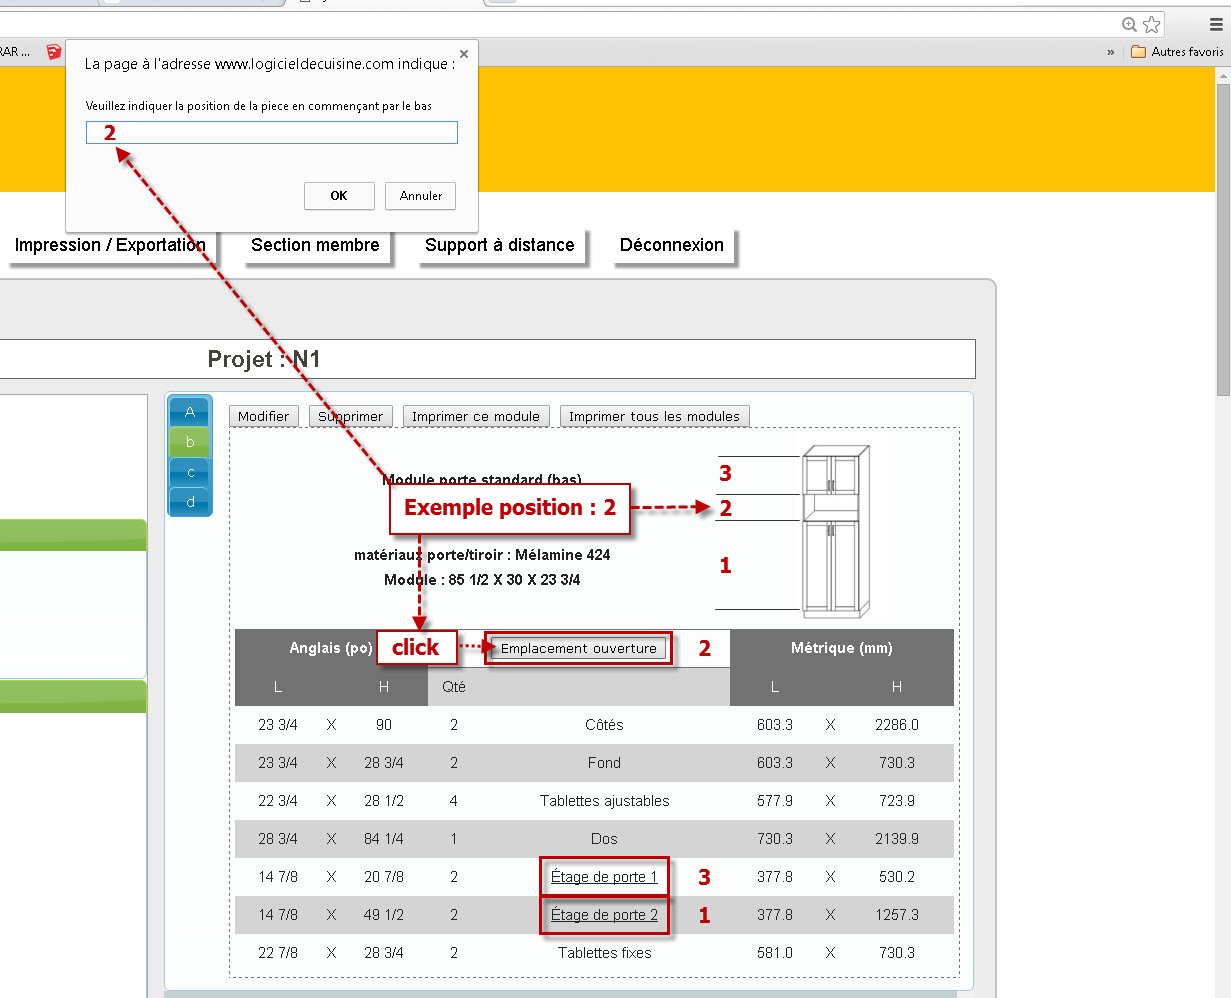Viewport: 1231px width, 998px height.
Task: Switch to module tab A
Action: pos(190,412)
